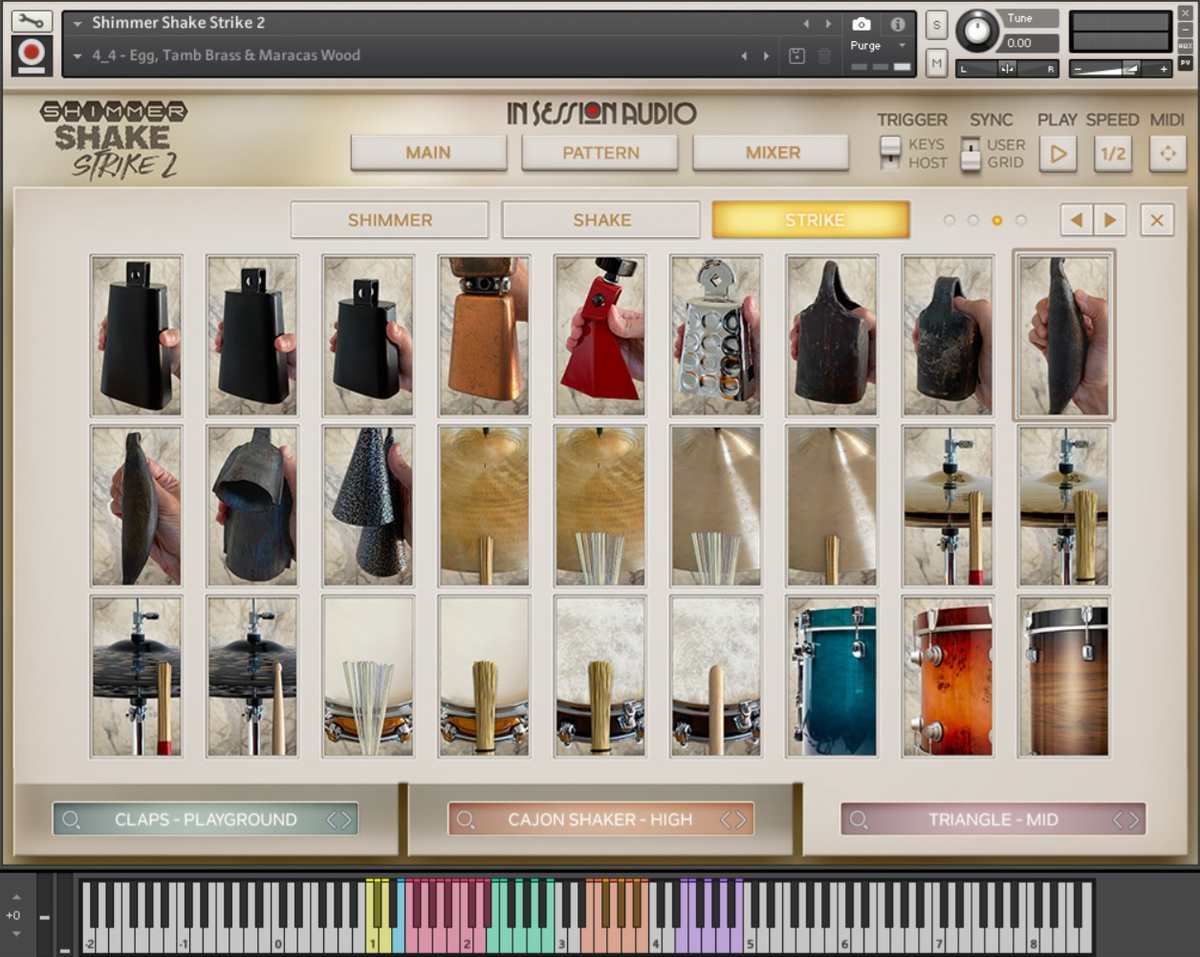Viewport: 1200px width, 957px height.
Task: Select the first page indicator dot
Action: pyautogui.click(x=949, y=220)
